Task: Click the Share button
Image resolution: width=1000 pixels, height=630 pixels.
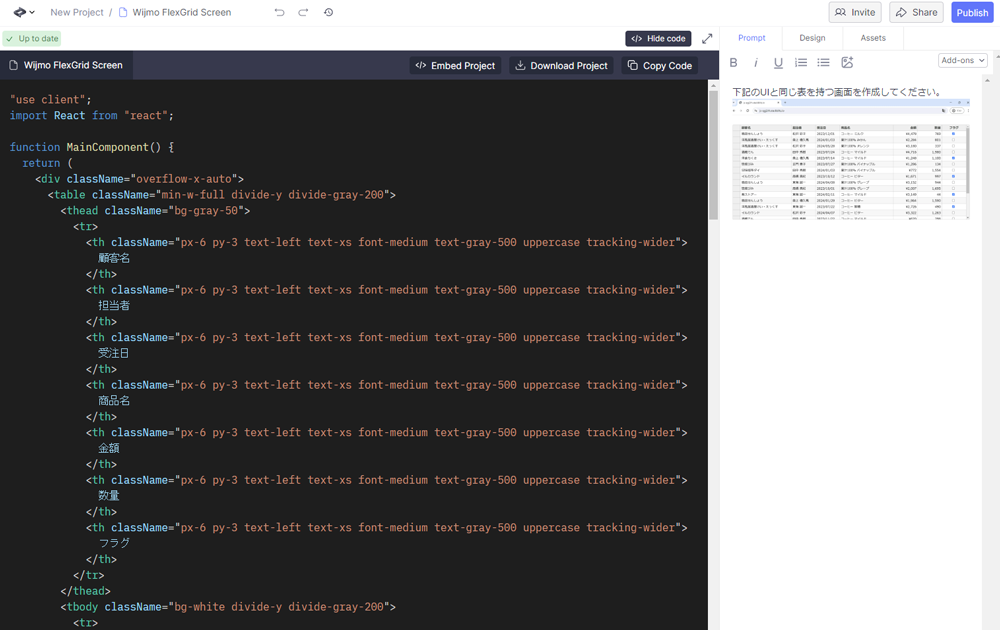Action: pyautogui.click(x=916, y=12)
